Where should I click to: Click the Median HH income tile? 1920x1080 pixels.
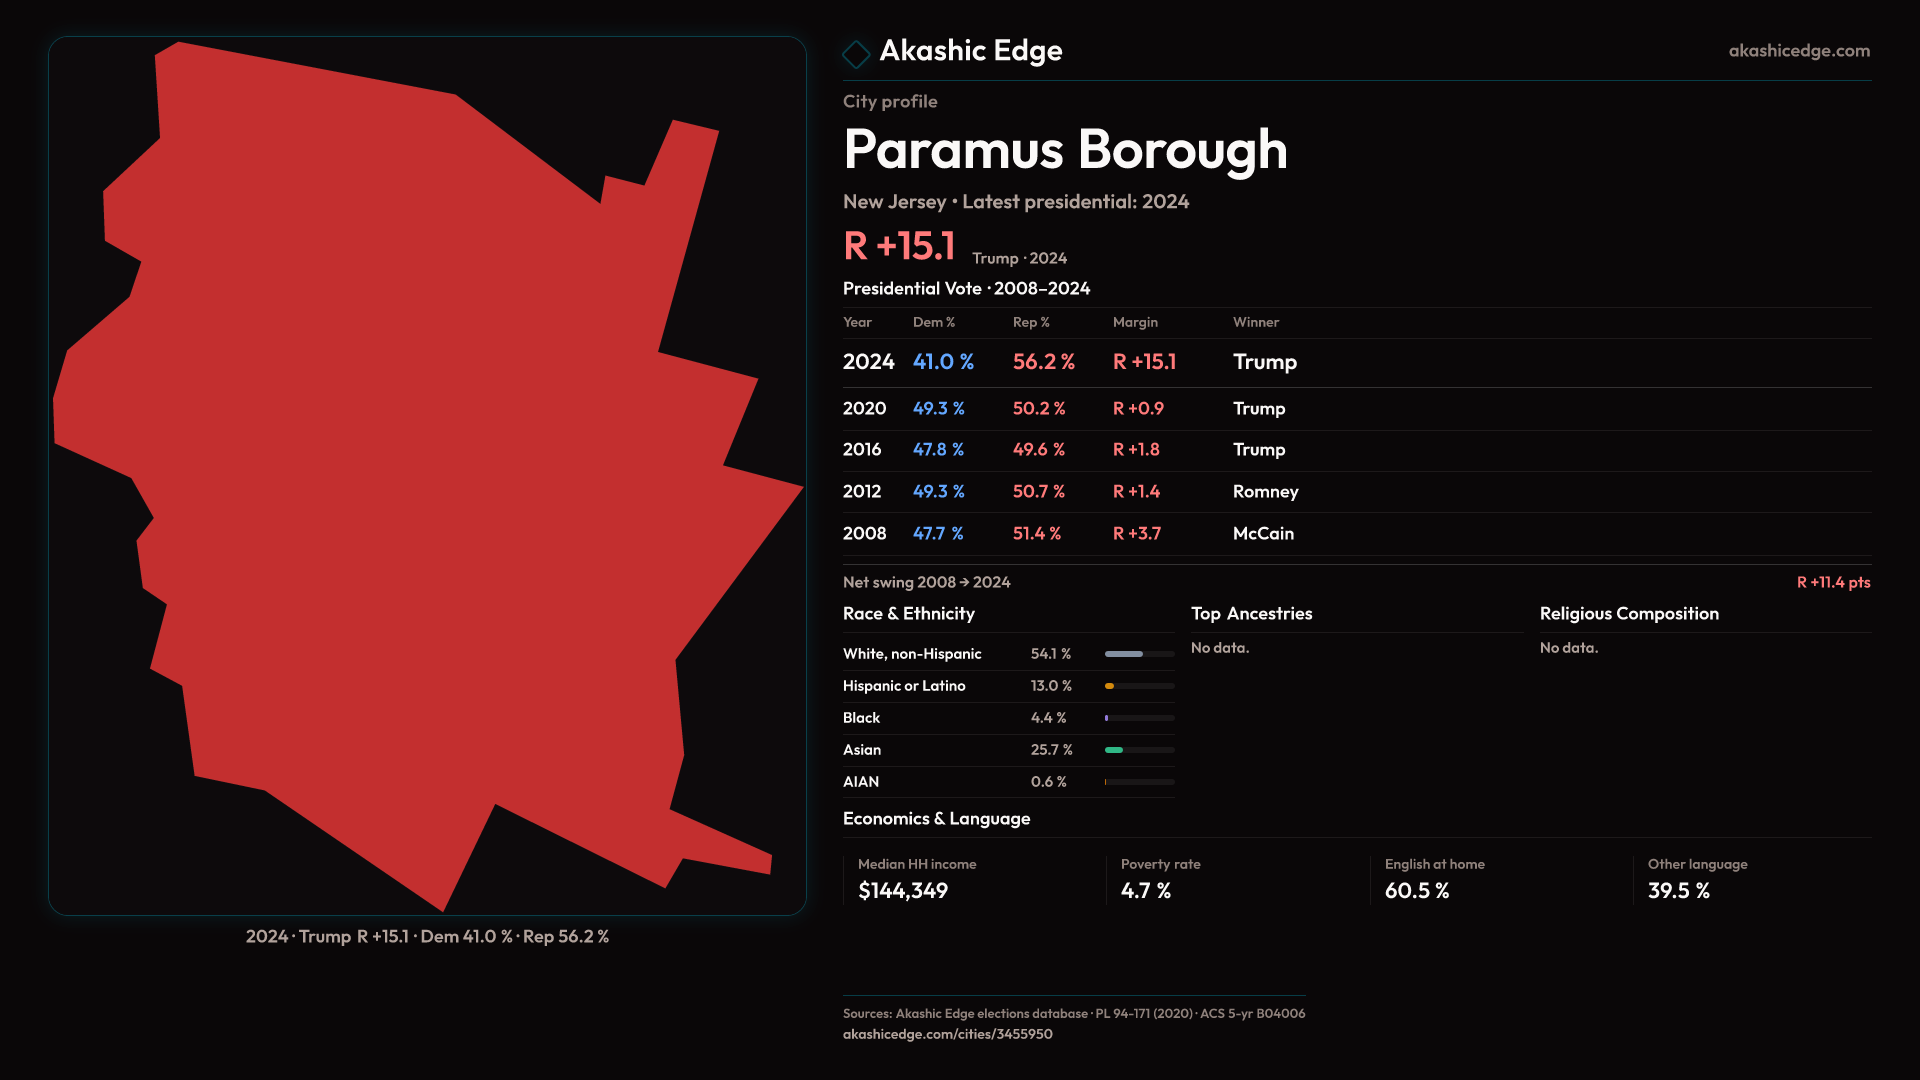click(970, 879)
